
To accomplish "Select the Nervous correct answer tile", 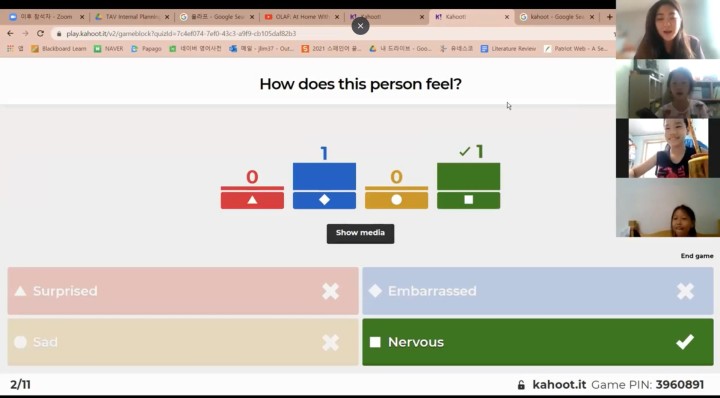I will pos(538,342).
